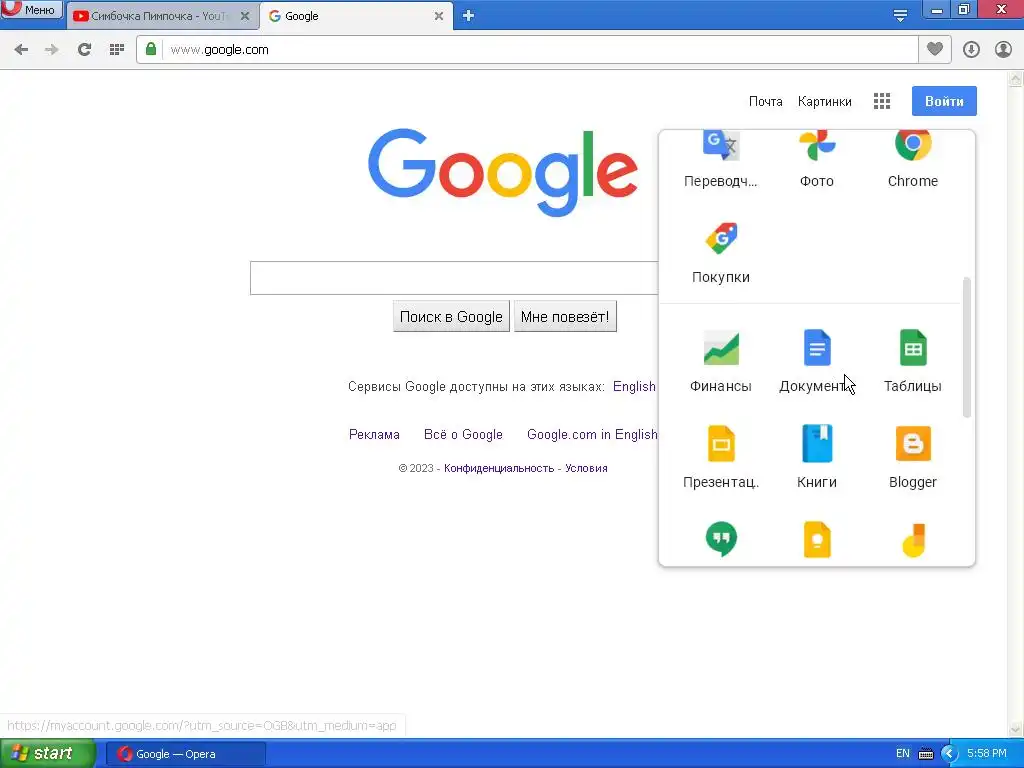This screenshot has width=1024, height=768.
Task: Open the Windows start button
Action: point(48,754)
